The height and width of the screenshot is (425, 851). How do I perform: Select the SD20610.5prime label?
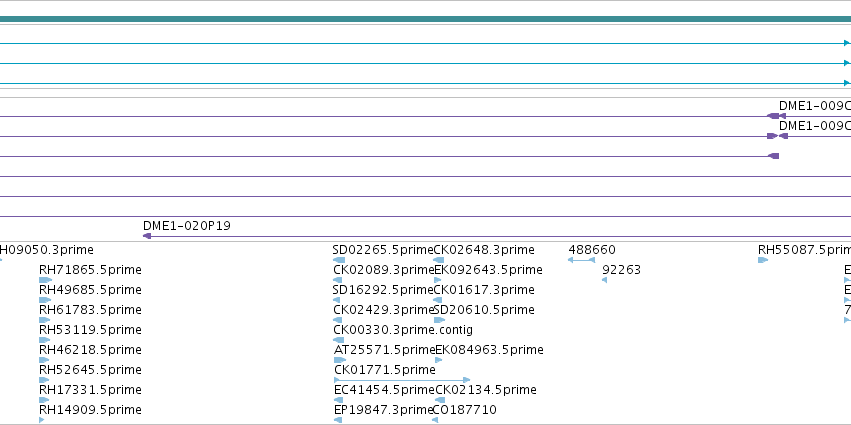tap(485, 310)
